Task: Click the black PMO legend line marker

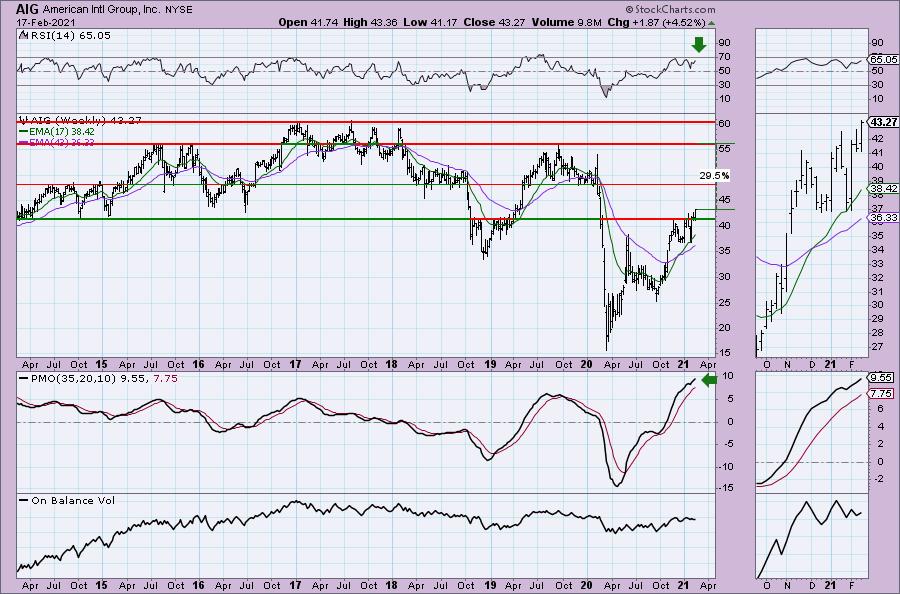Action: coord(23,379)
